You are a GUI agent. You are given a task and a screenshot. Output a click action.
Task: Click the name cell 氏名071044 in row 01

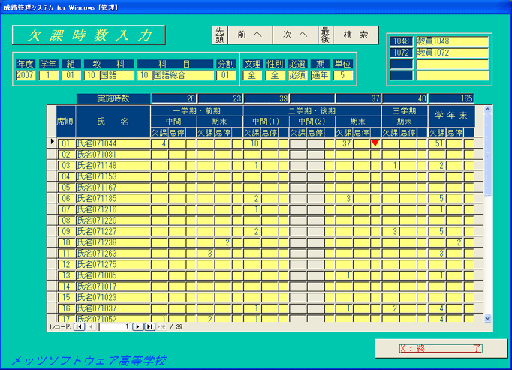[x=113, y=144]
